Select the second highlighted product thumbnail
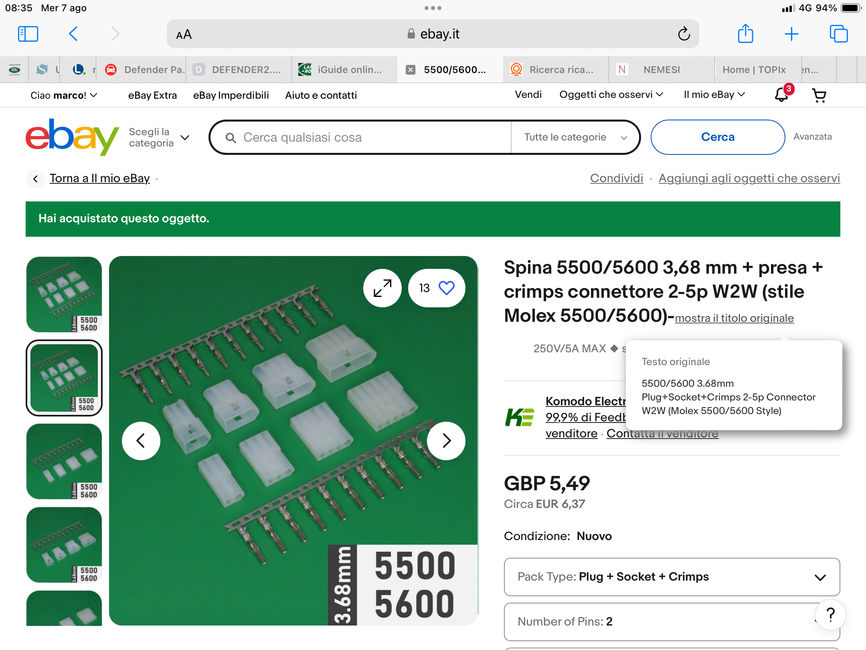Viewport: 866px width, 650px height. coord(64,378)
